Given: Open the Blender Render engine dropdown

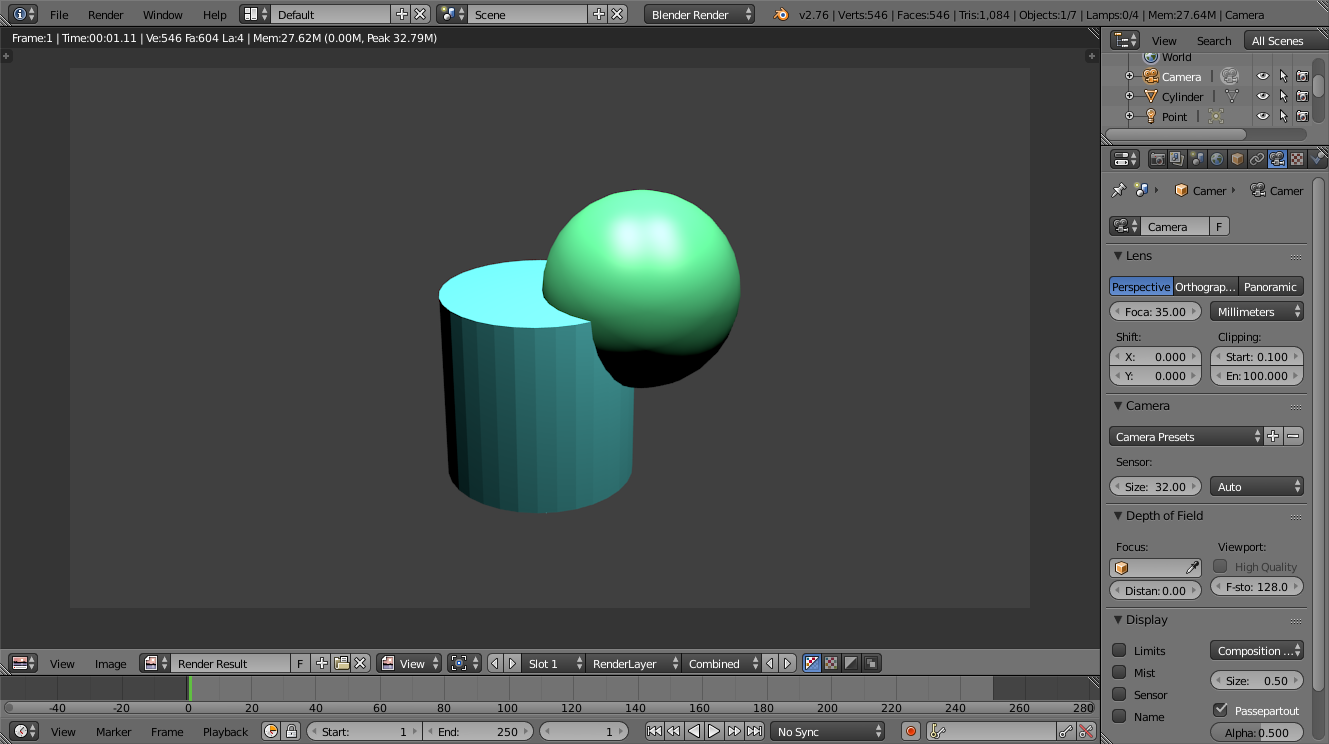Looking at the screenshot, I should pos(699,14).
